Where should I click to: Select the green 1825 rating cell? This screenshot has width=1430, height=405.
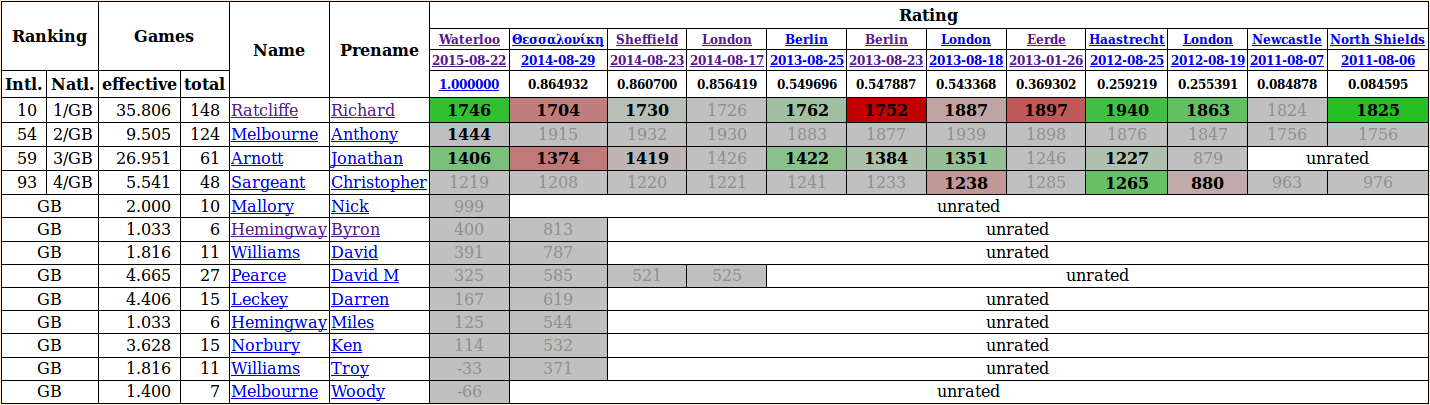click(1377, 110)
